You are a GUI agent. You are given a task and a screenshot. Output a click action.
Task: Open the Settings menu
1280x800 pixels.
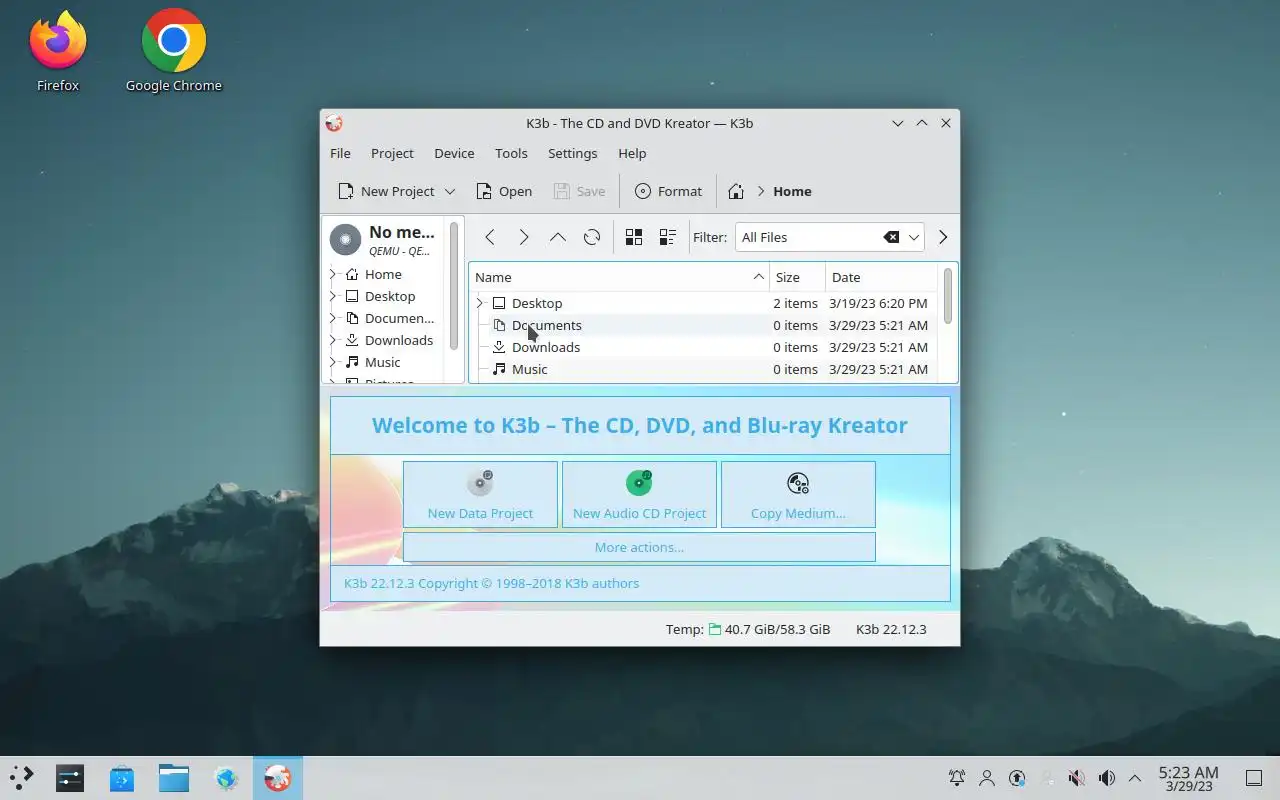(x=572, y=153)
